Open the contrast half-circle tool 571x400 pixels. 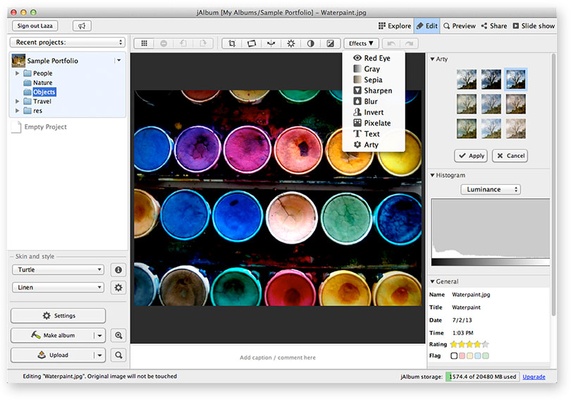click(x=310, y=43)
